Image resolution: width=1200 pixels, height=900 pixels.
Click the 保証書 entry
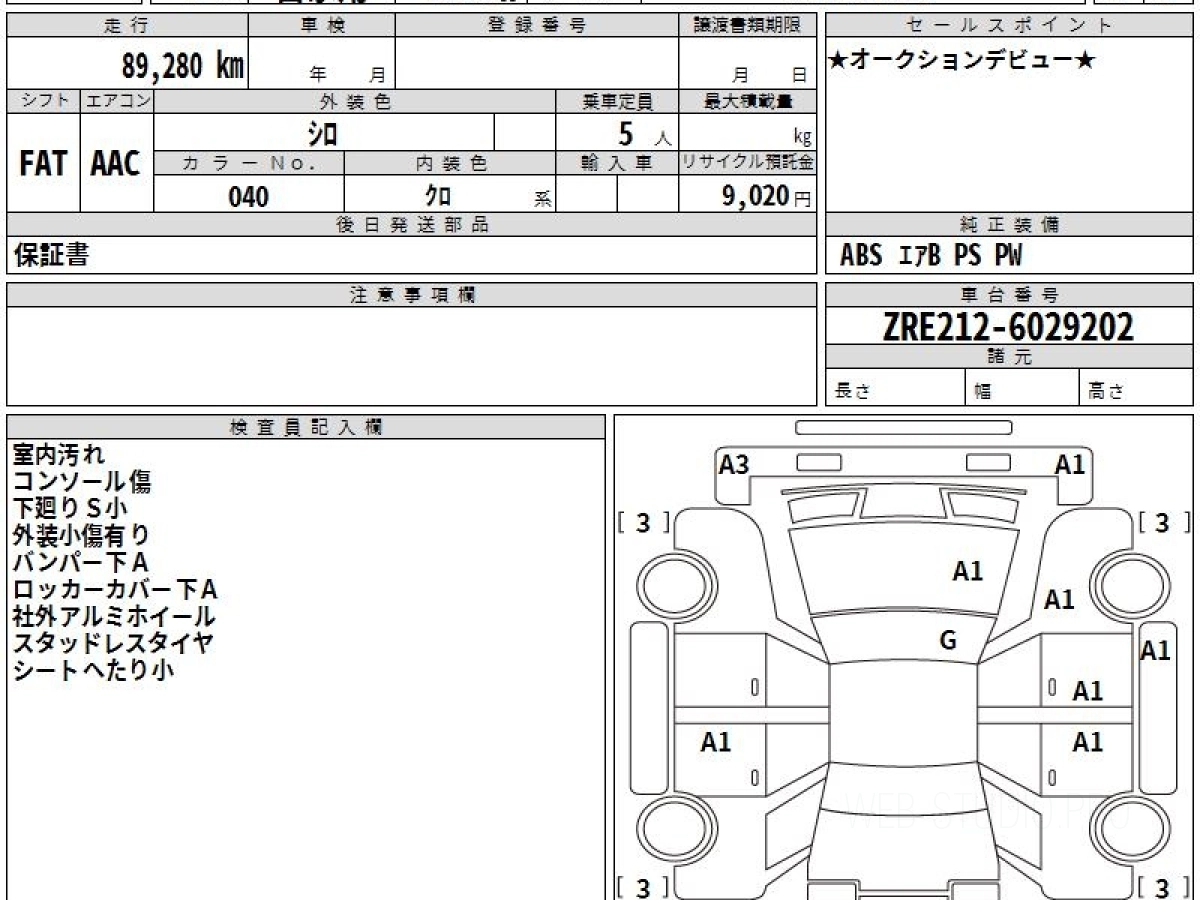(51, 255)
